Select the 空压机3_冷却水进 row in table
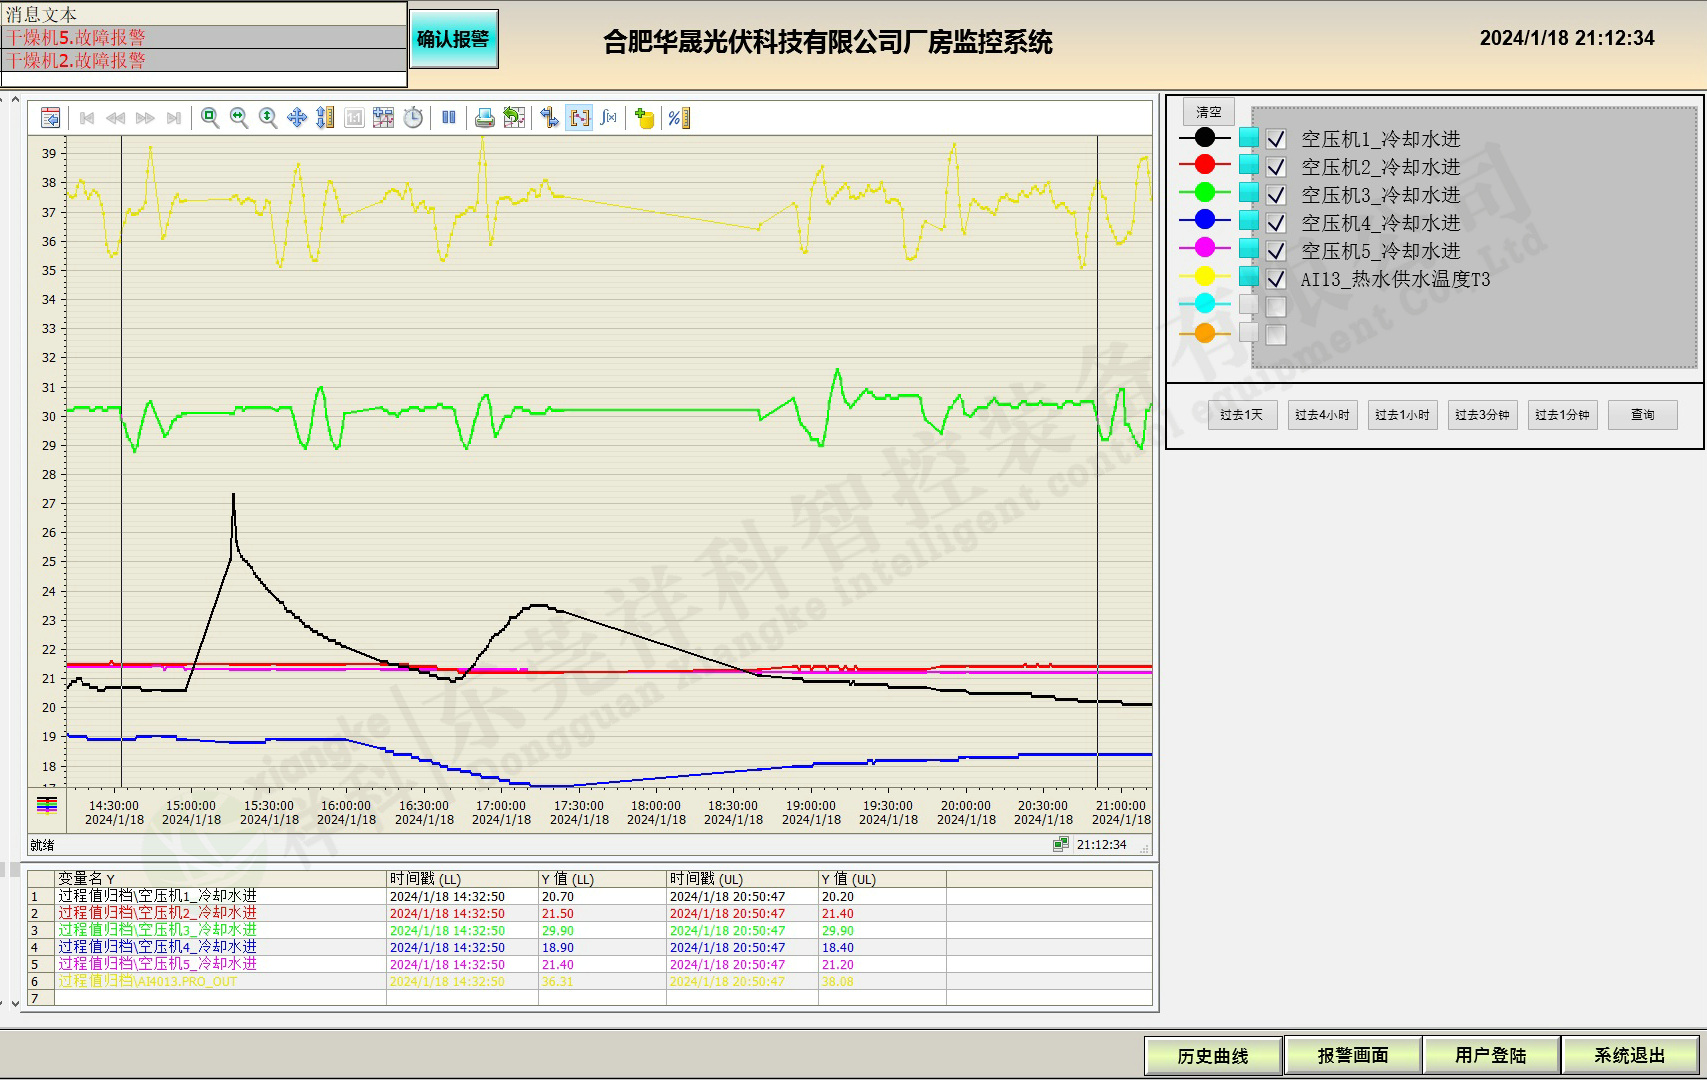This screenshot has width=1707, height=1080. 157,930
